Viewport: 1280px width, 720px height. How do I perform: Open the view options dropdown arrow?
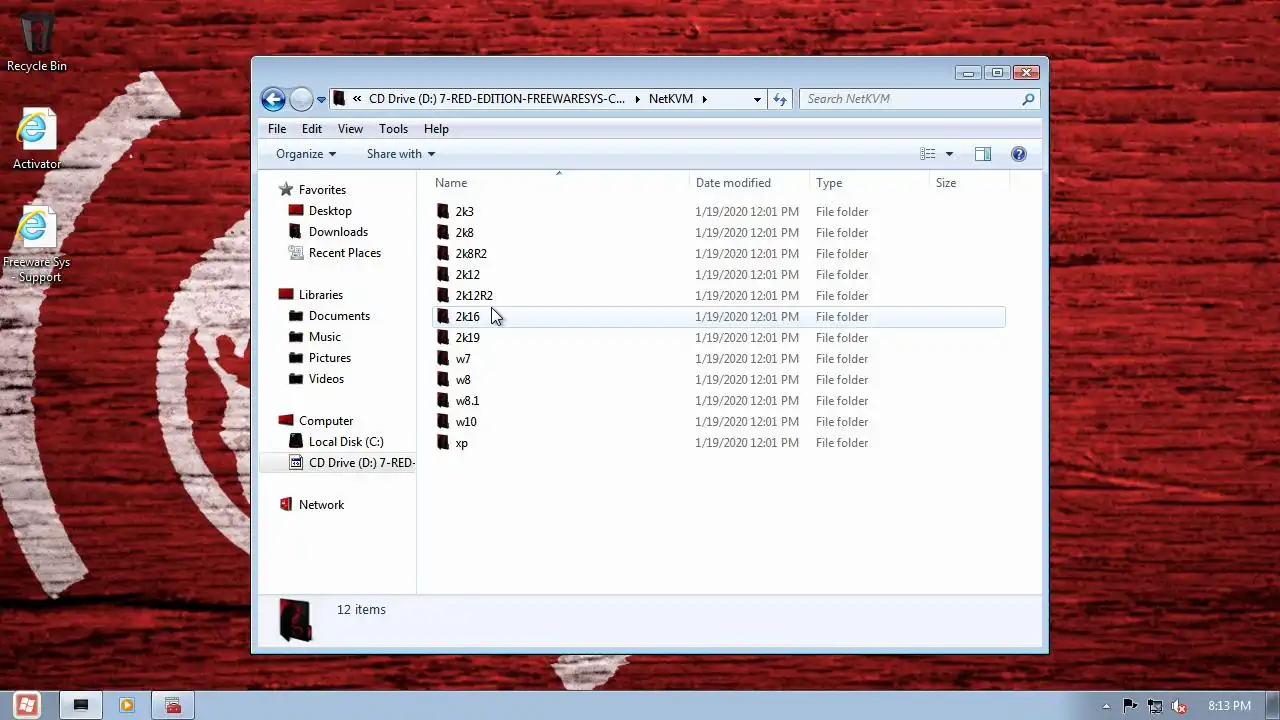pos(949,154)
